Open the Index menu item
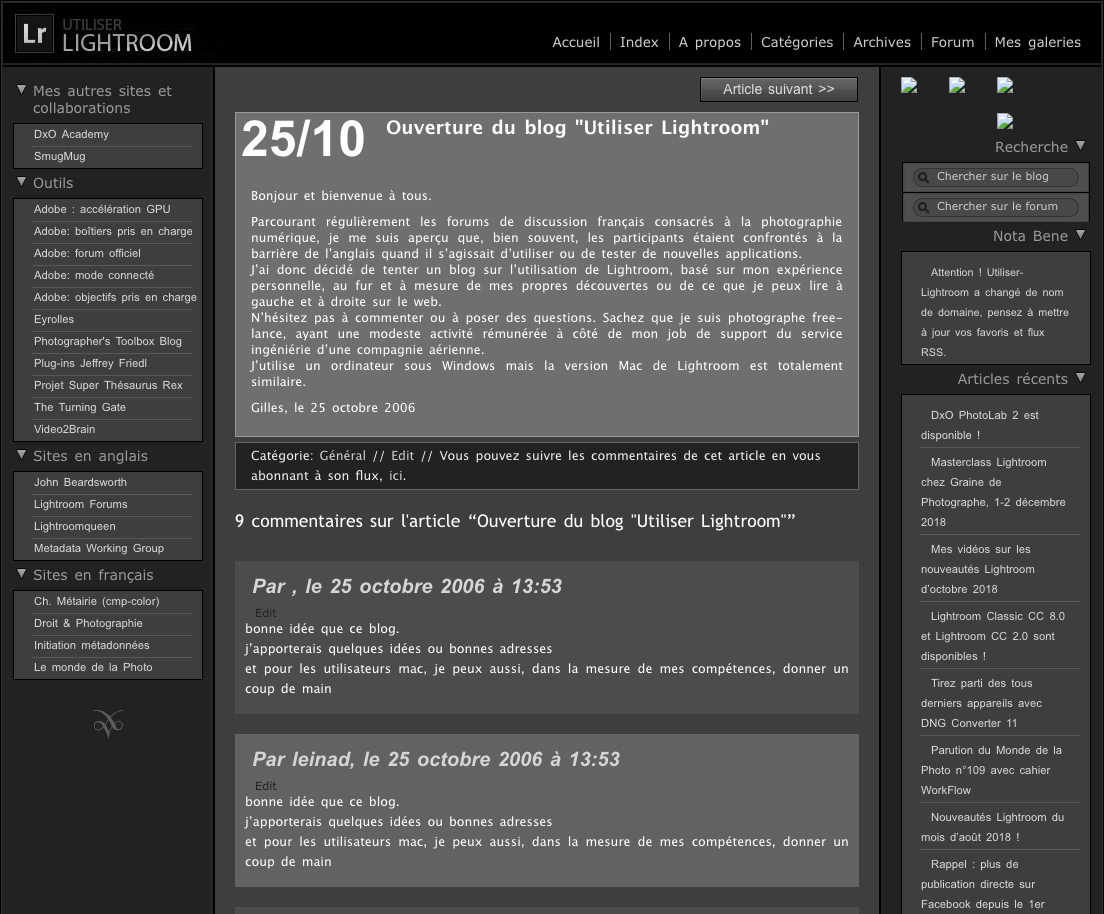The height and width of the screenshot is (914, 1104). point(639,42)
